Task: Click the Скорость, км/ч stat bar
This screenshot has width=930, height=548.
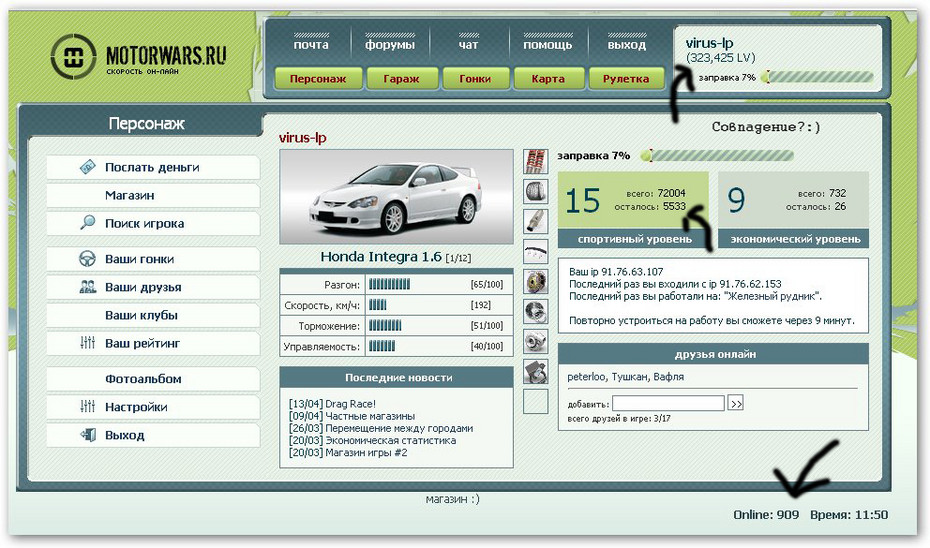Action: pyautogui.click(x=377, y=305)
